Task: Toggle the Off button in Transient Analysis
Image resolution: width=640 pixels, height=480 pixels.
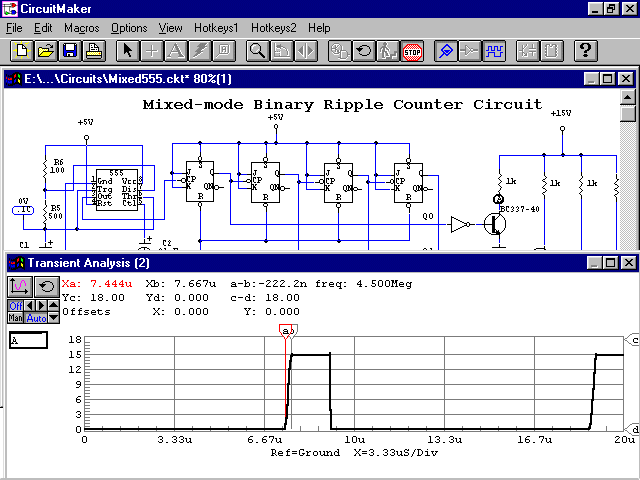Action: tap(16, 305)
